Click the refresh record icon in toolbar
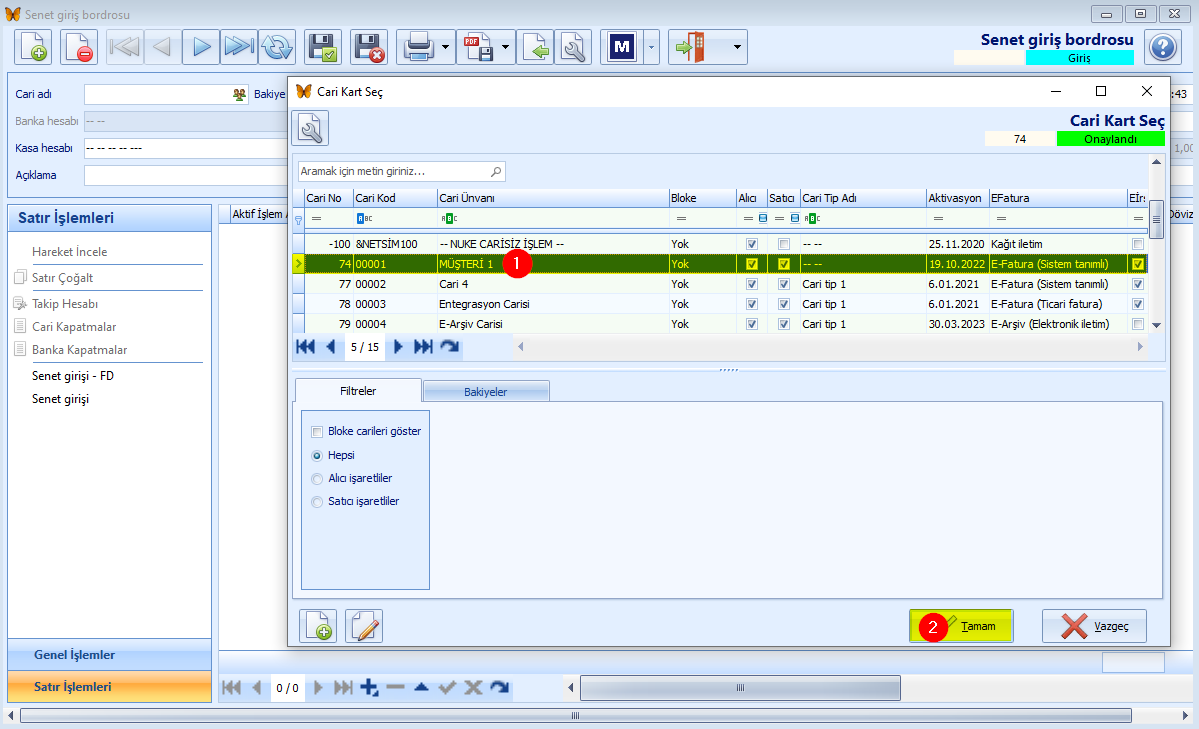Viewport: 1199px width, 729px height. point(277,47)
